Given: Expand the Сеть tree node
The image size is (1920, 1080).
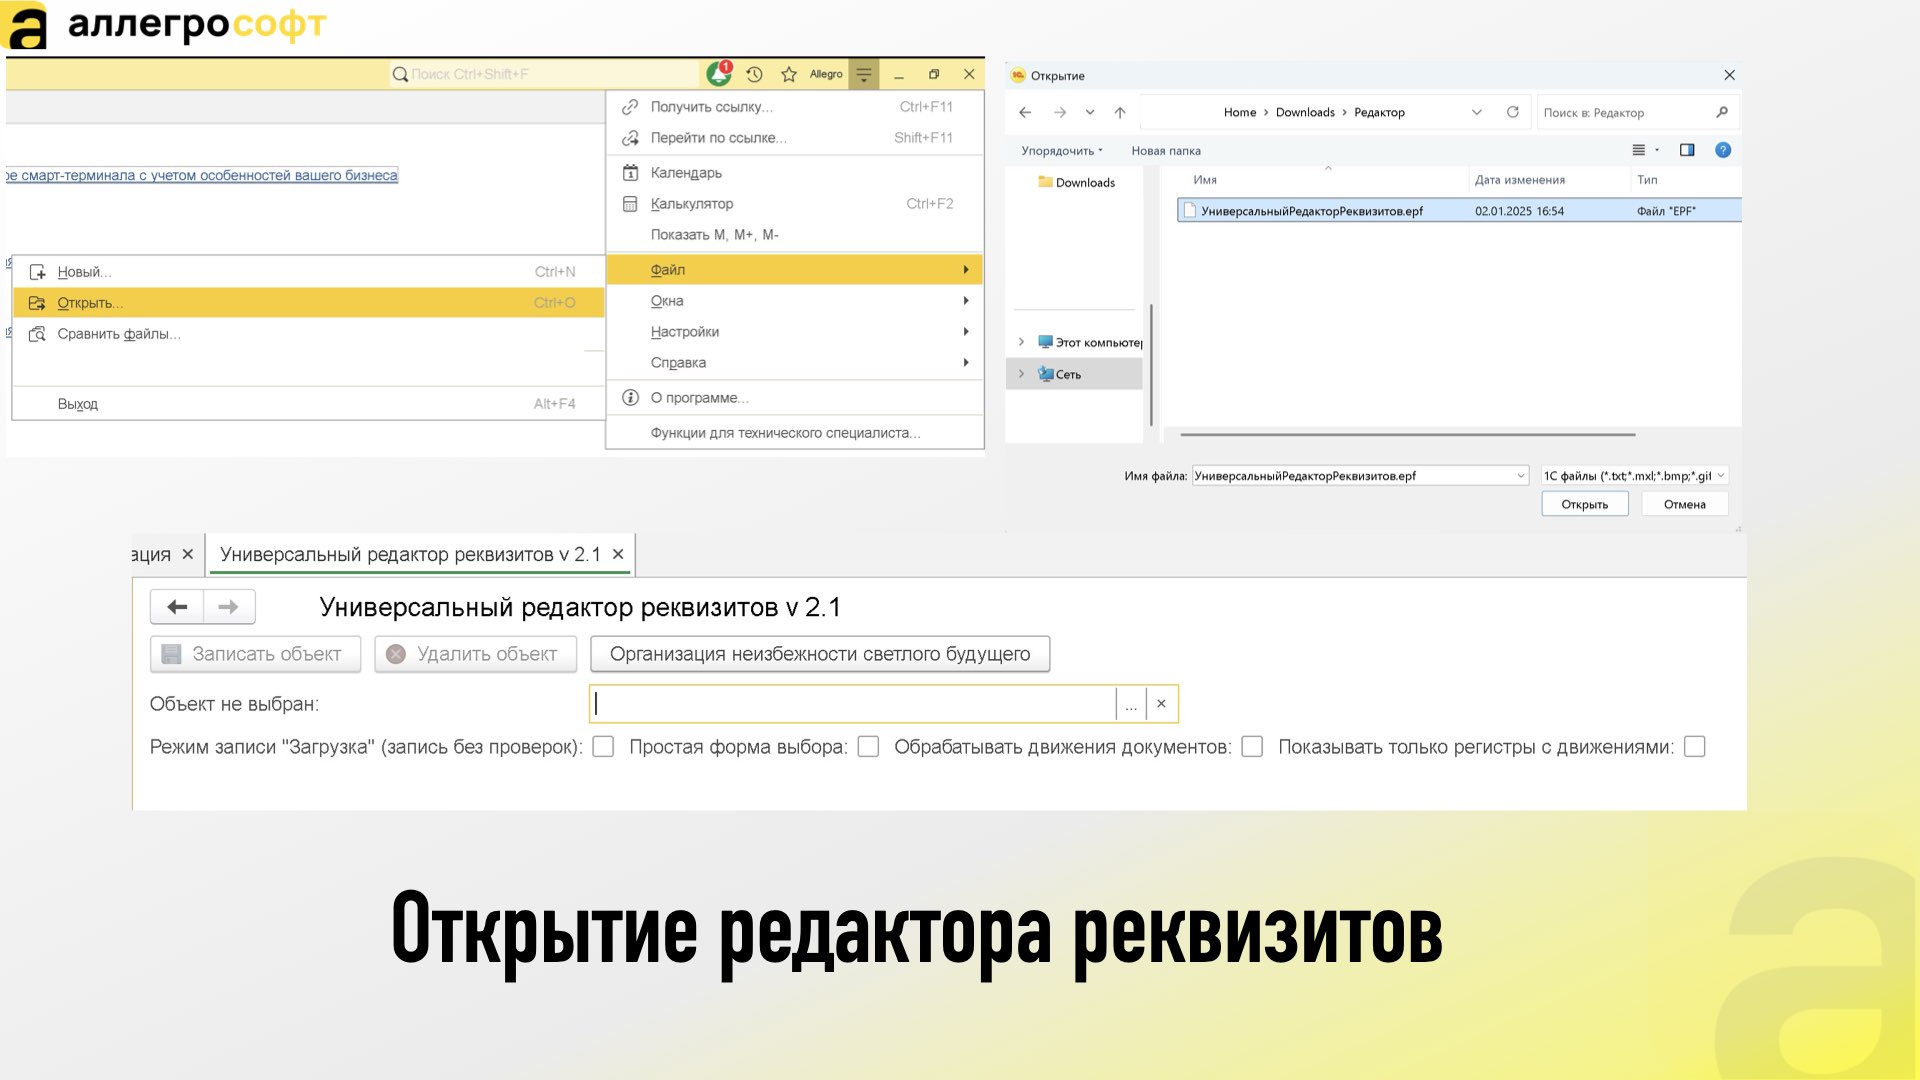Looking at the screenshot, I should point(1021,374).
